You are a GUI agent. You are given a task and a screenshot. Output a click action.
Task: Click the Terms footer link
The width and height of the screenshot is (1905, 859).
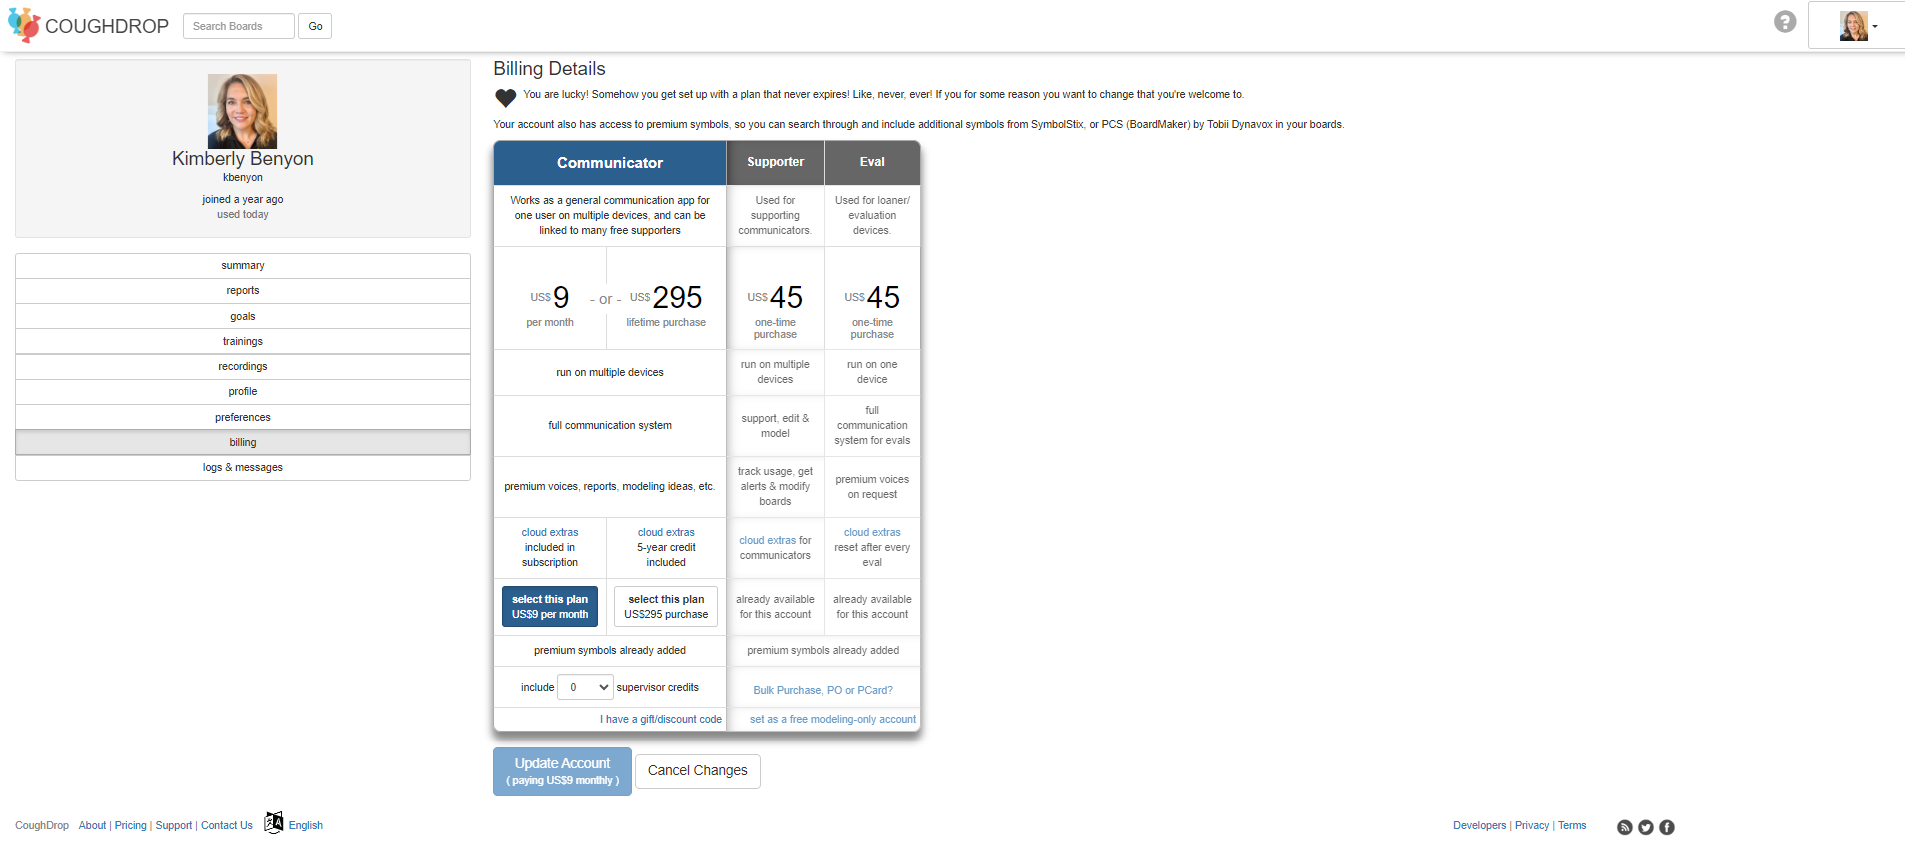tap(1572, 826)
